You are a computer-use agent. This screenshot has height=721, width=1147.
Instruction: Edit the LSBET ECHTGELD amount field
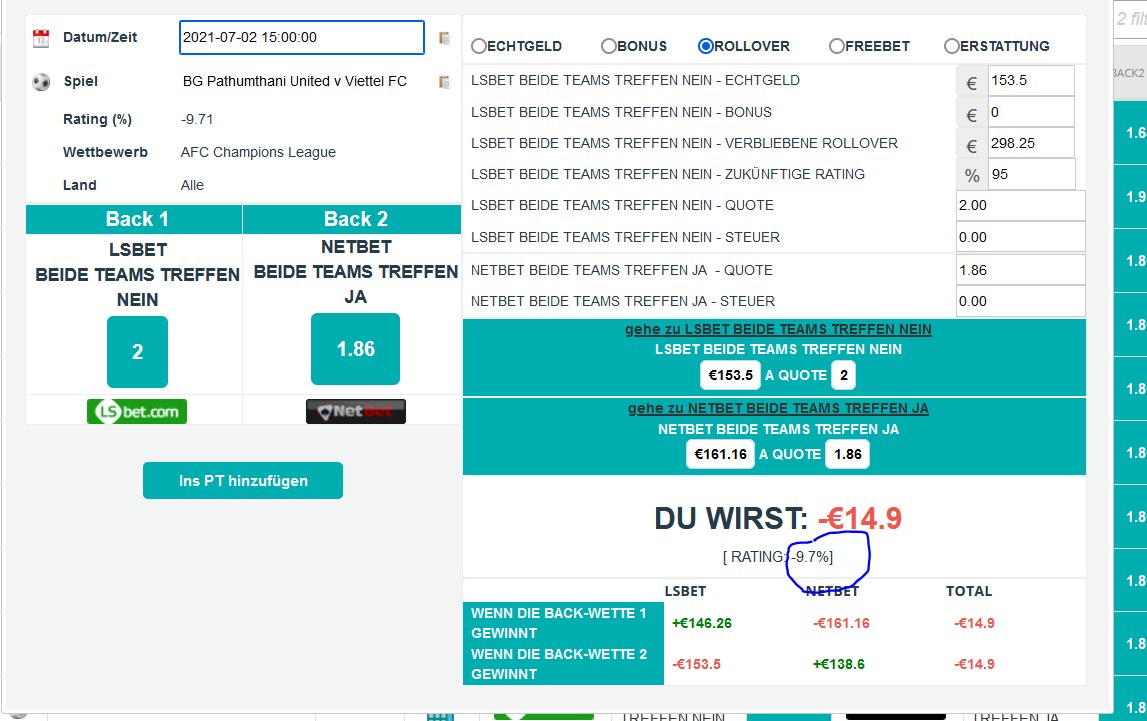pos(1031,80)
